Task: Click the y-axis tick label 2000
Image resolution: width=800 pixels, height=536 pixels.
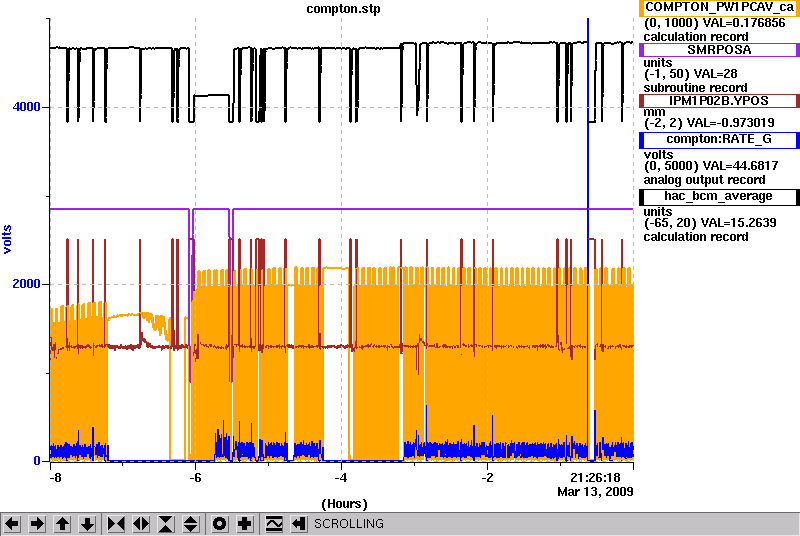Action: [27, 284]
